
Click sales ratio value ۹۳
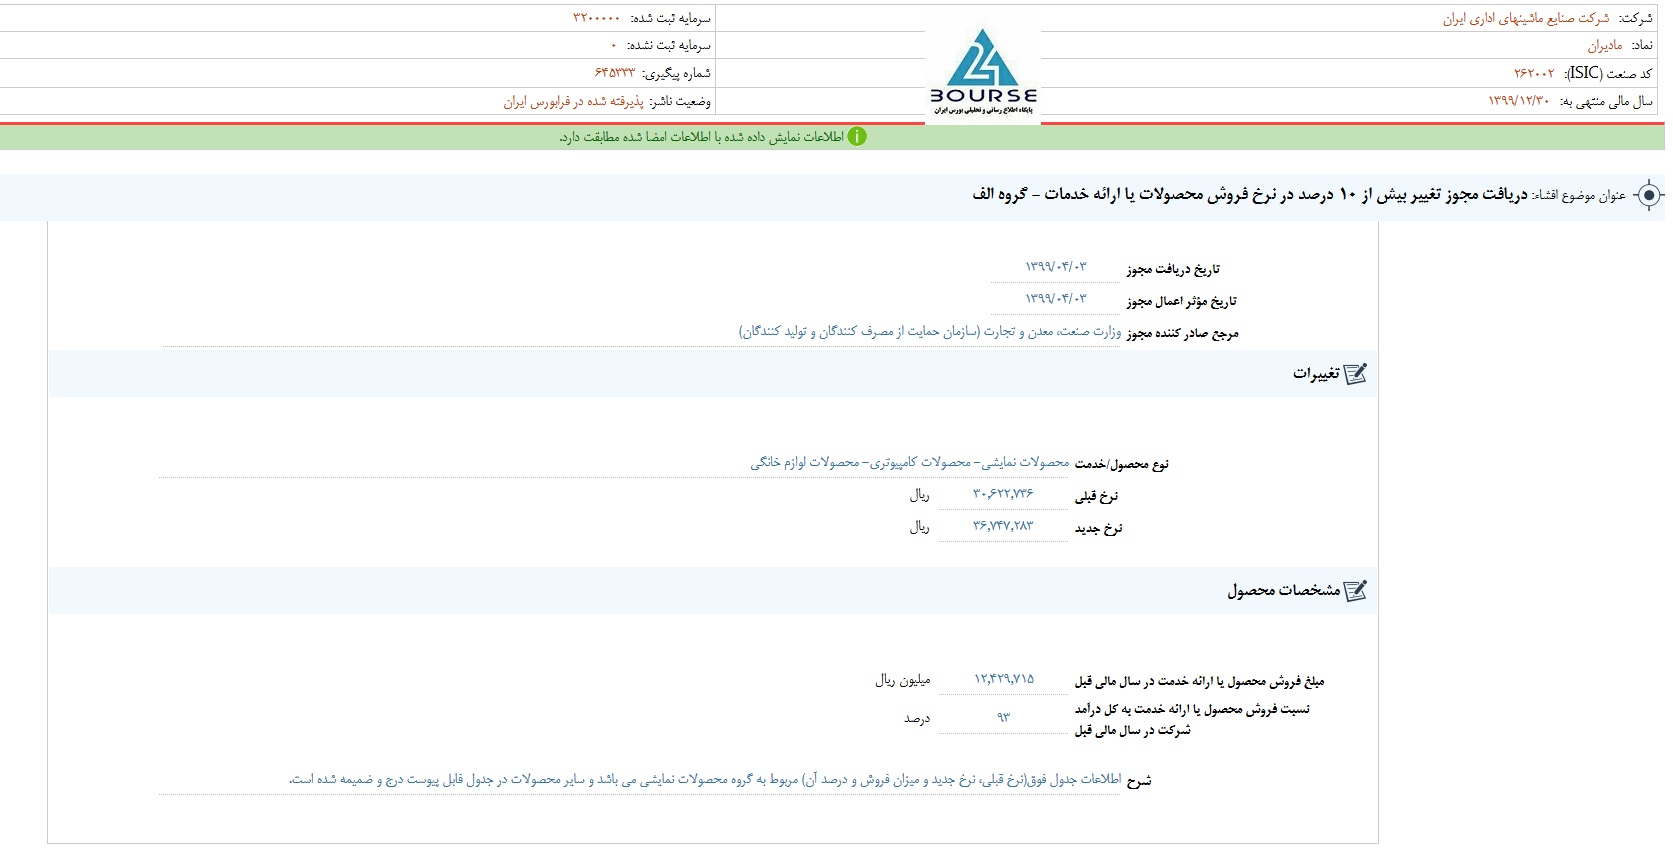[x=1003, y=717]
